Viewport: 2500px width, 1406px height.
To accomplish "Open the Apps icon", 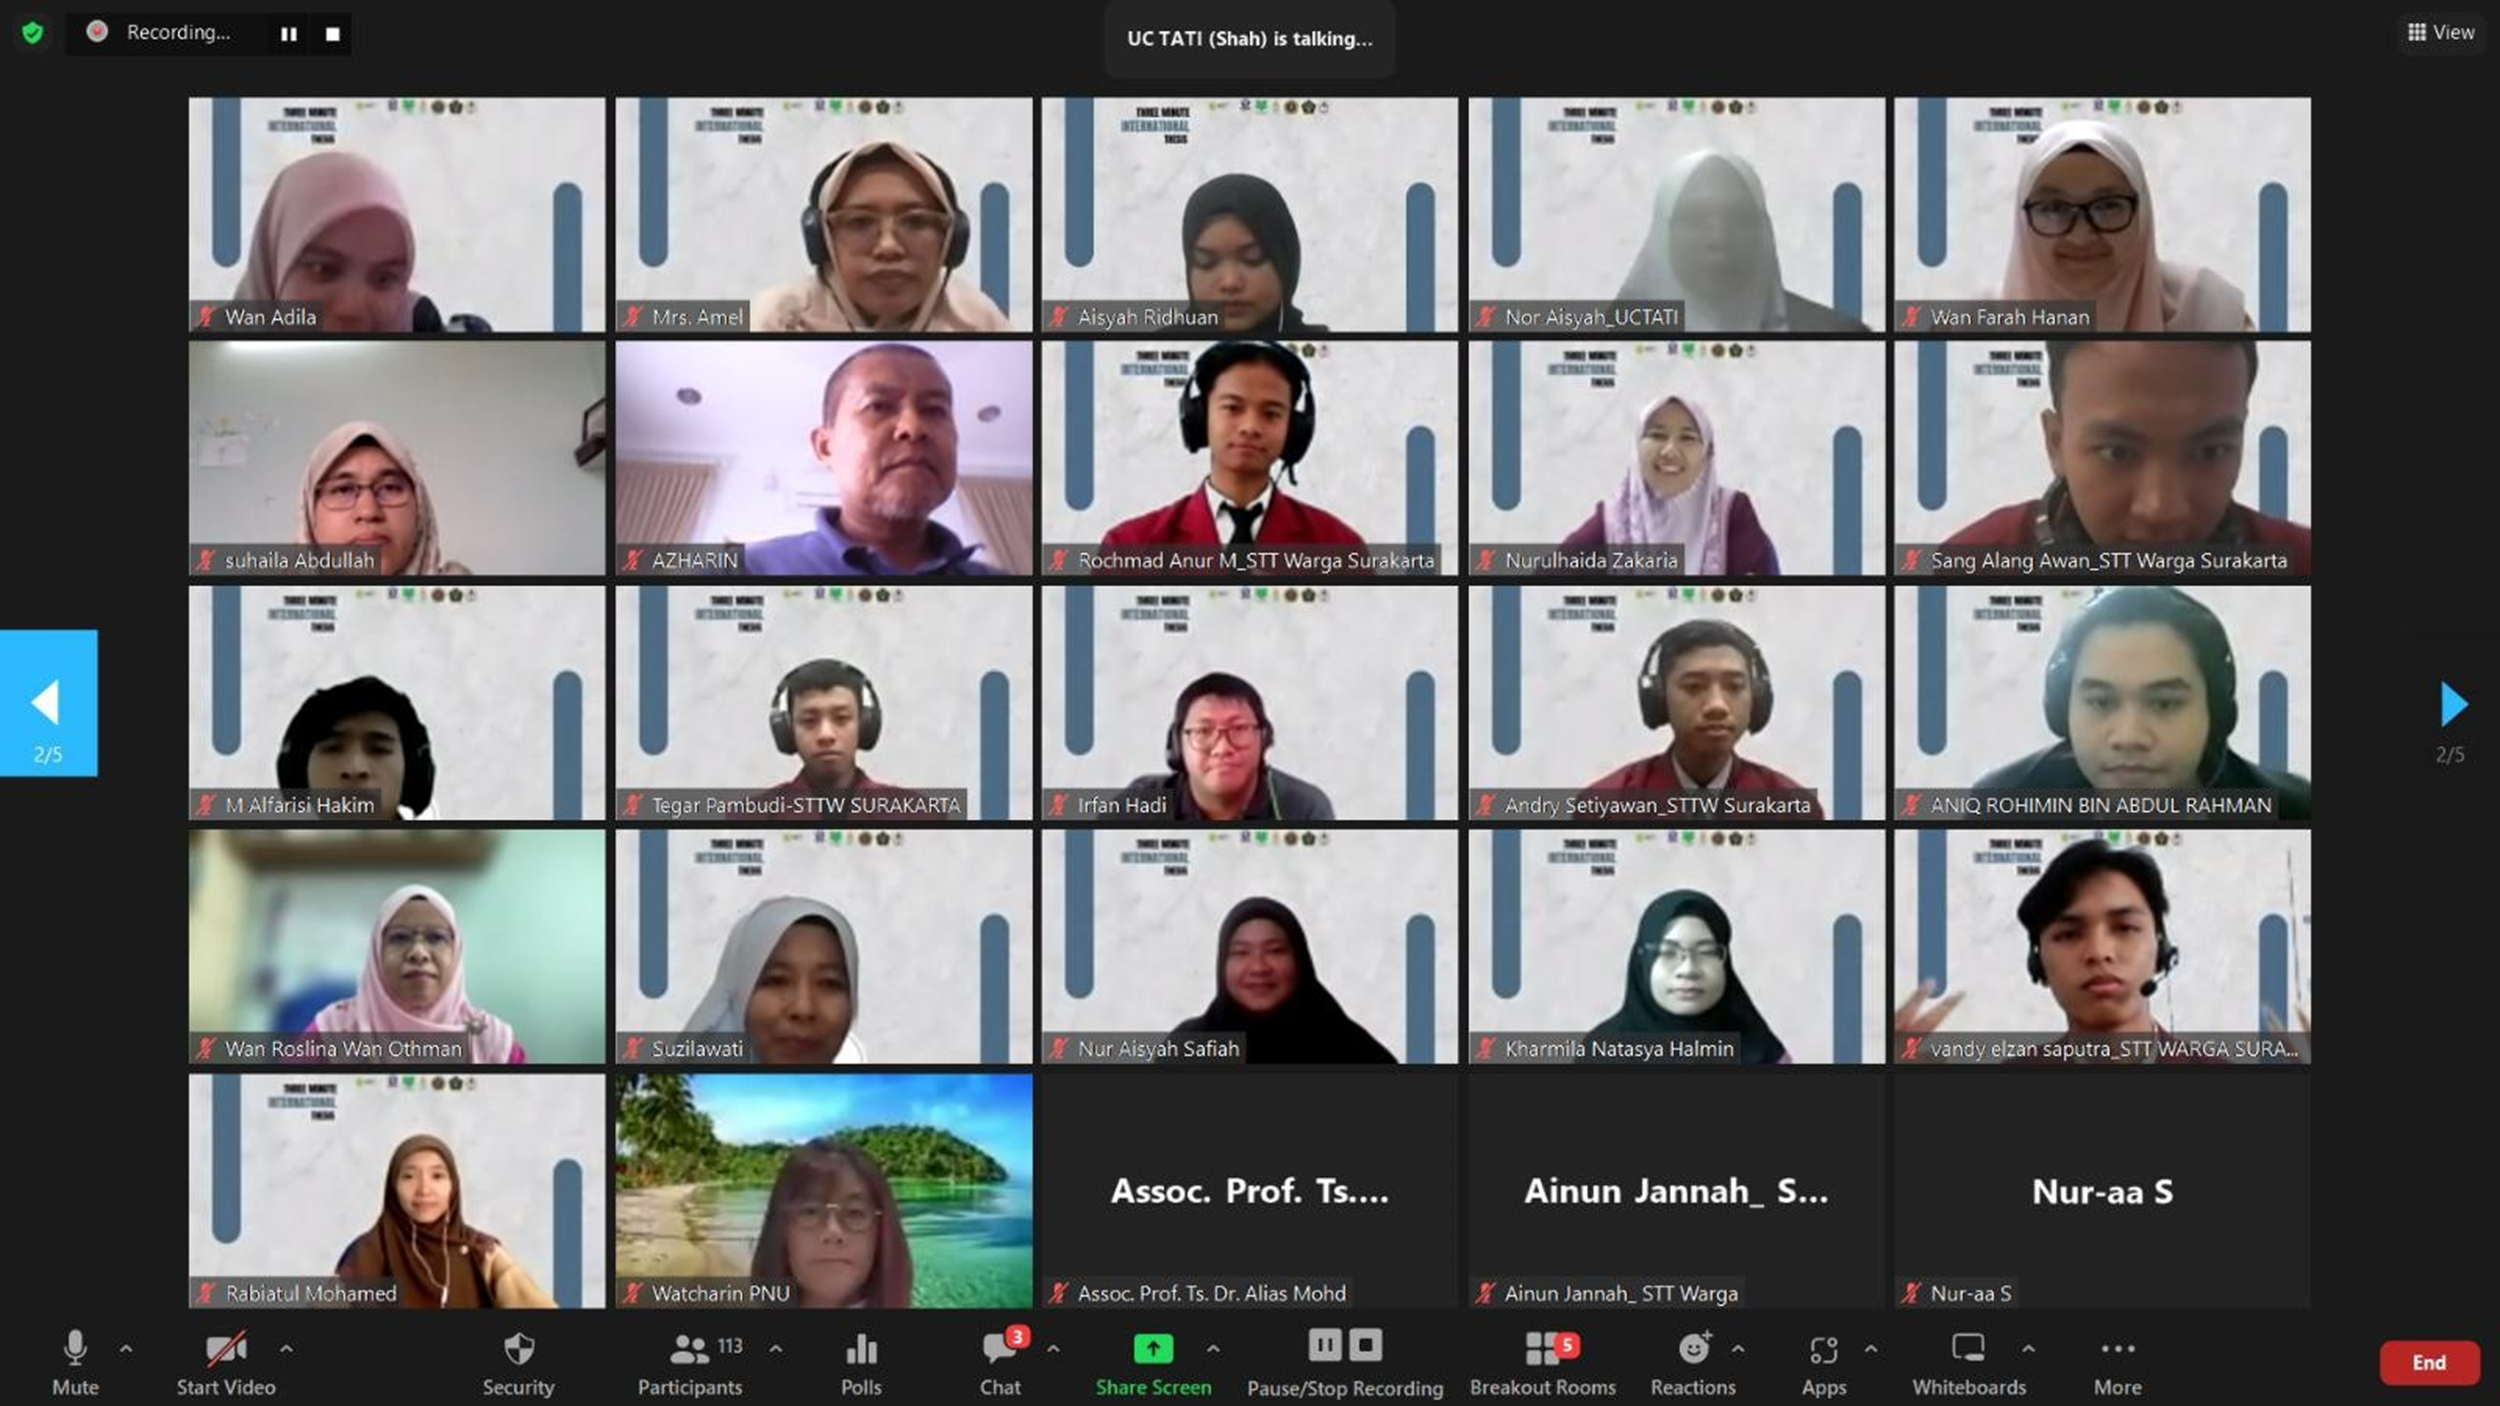I will pos(1823,1350).
